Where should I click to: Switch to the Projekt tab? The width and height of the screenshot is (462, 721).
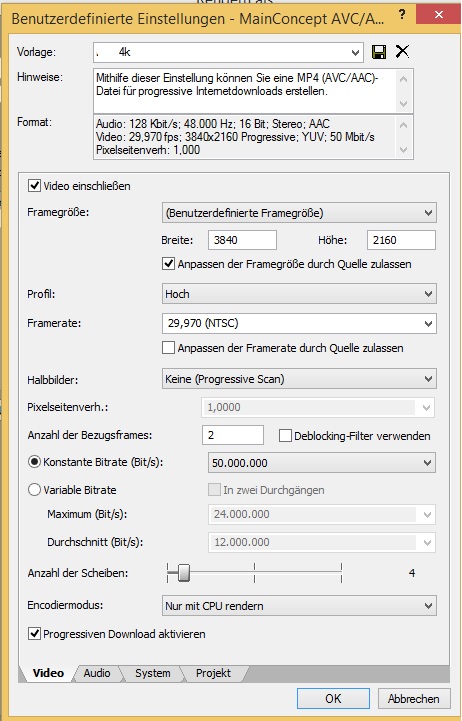[x=213, y=673]
